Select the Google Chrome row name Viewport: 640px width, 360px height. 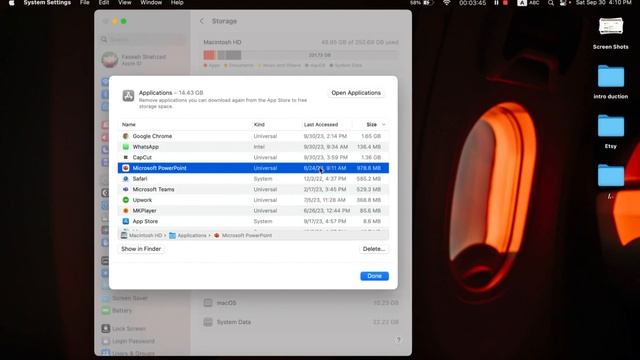pyautogui.click(x=152, y=136)
